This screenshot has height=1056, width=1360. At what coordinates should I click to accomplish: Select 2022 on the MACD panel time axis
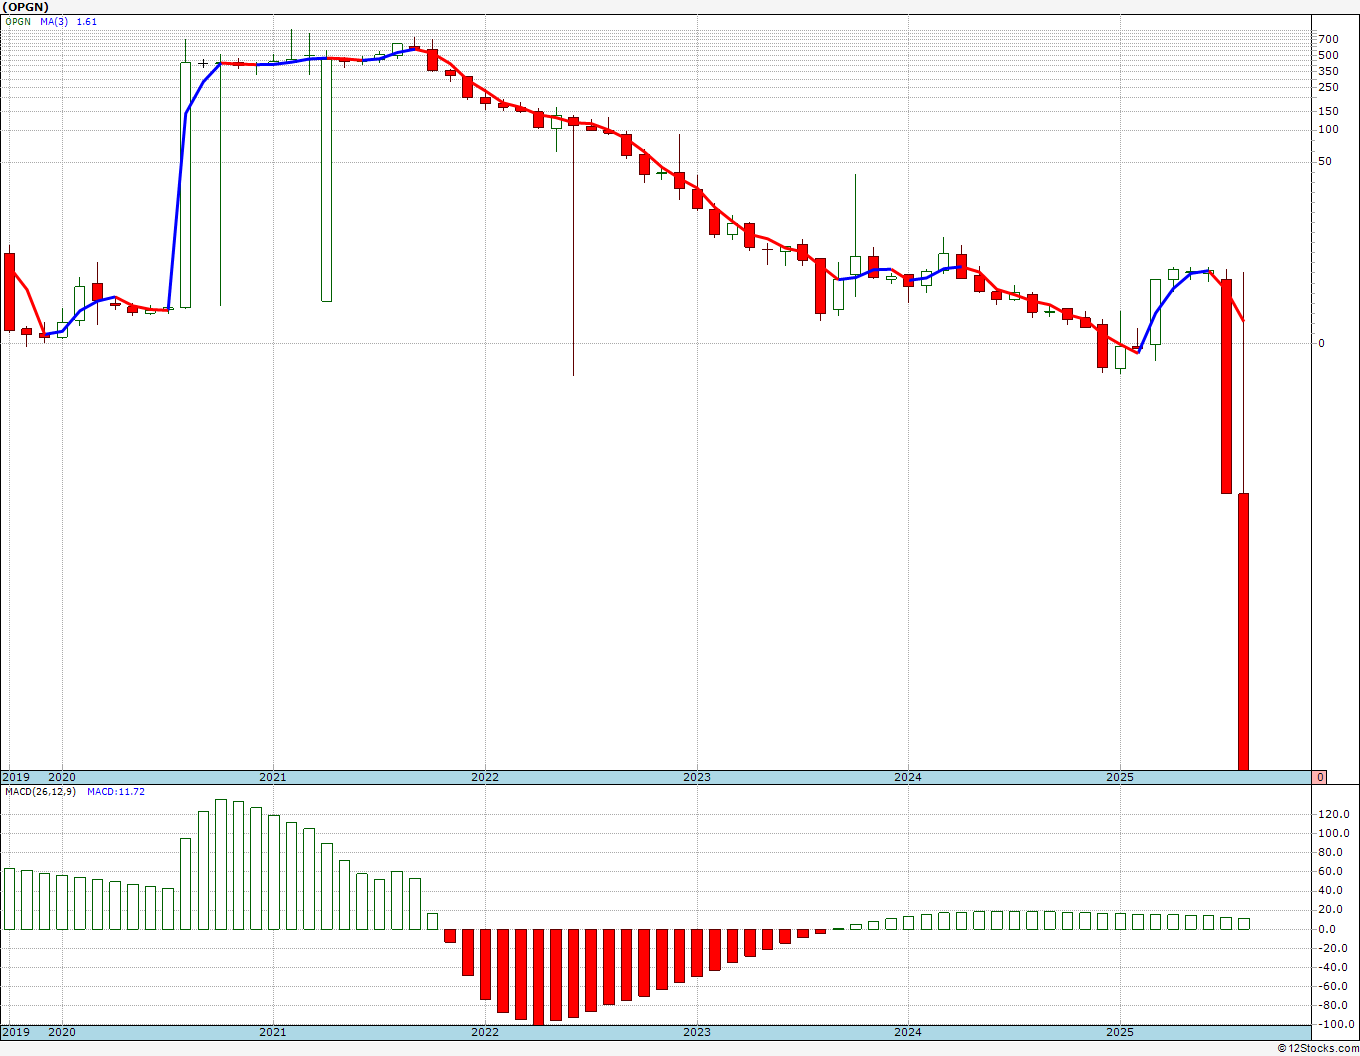[485, 1032]
